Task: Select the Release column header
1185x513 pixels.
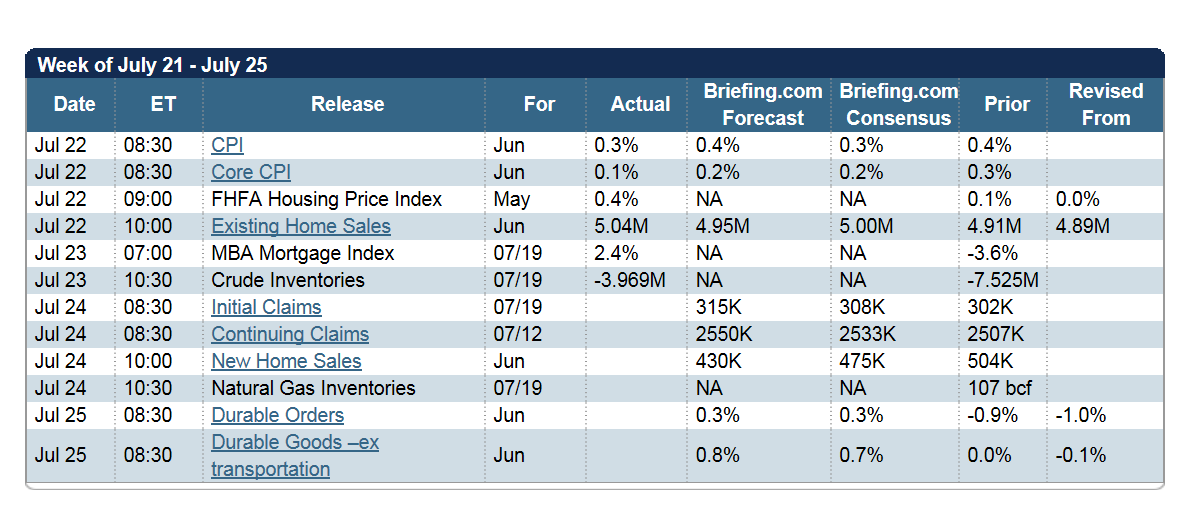Action: point(347,104)
